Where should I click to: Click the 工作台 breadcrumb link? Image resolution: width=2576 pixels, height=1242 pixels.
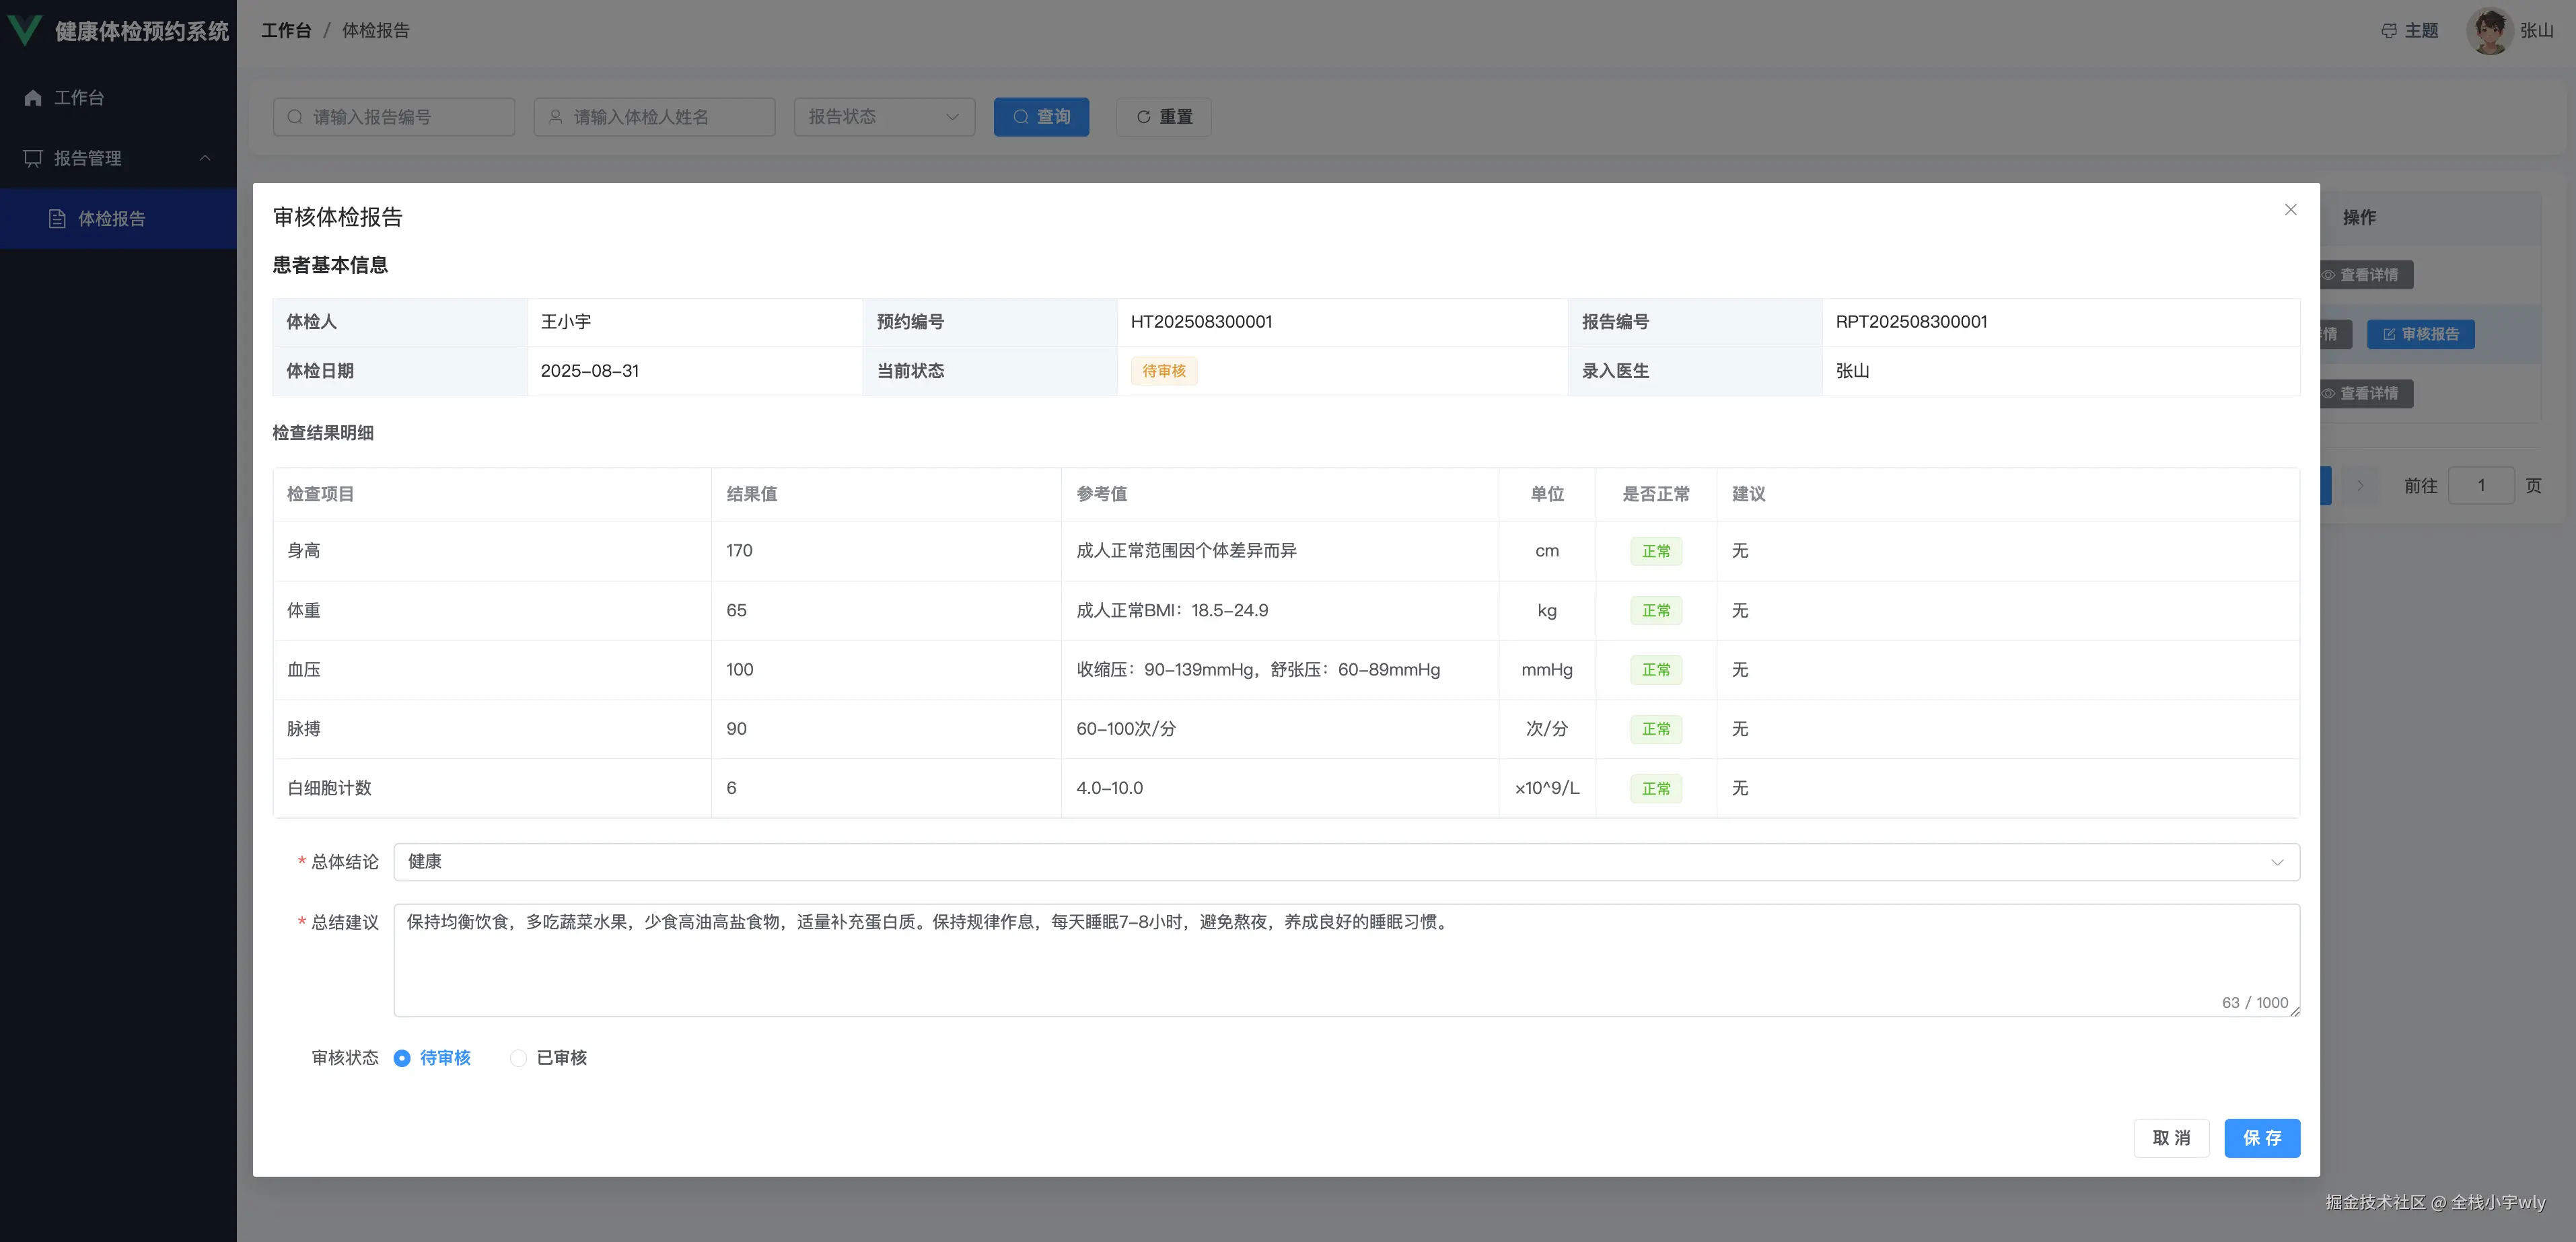coord(286,31)
